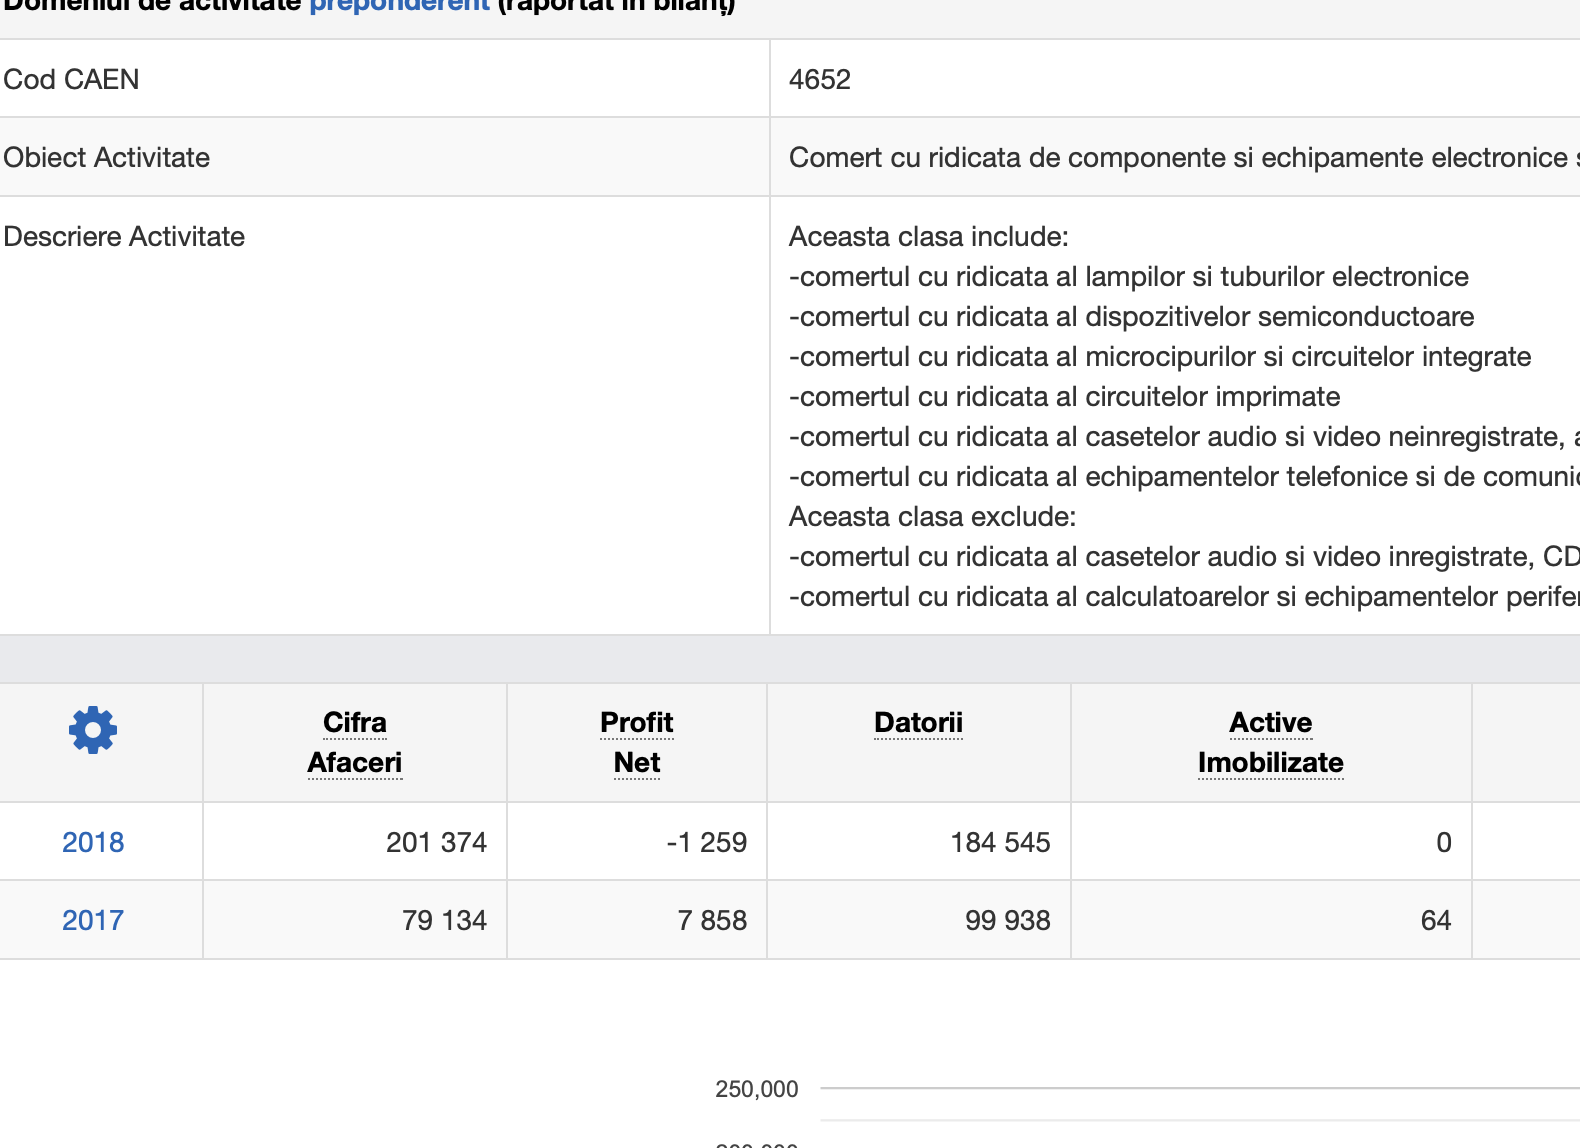
Task: Click the Active Imobilizate column header
Action: coord(1270,742)
